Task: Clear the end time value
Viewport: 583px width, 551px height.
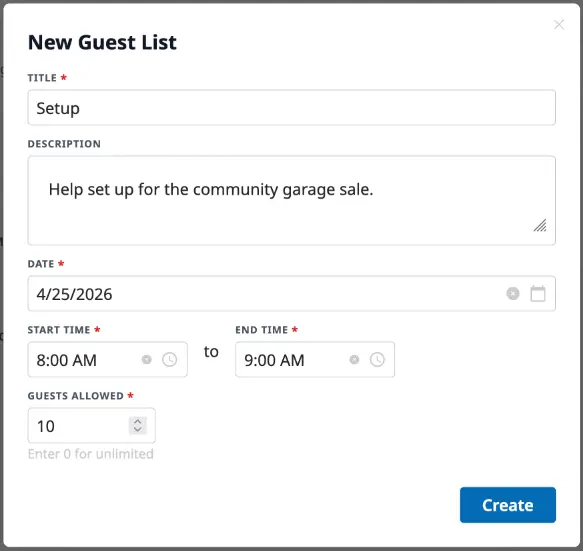Action: coord(354,360)
